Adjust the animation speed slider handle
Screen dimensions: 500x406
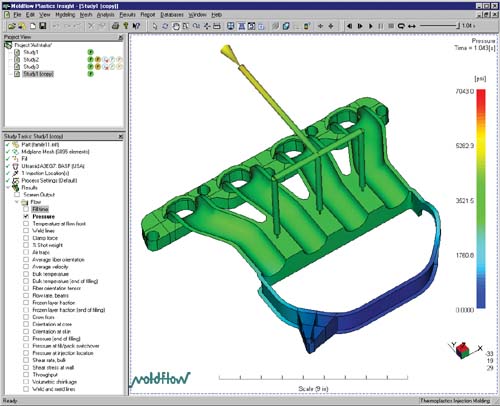click(x=458, y=26)
